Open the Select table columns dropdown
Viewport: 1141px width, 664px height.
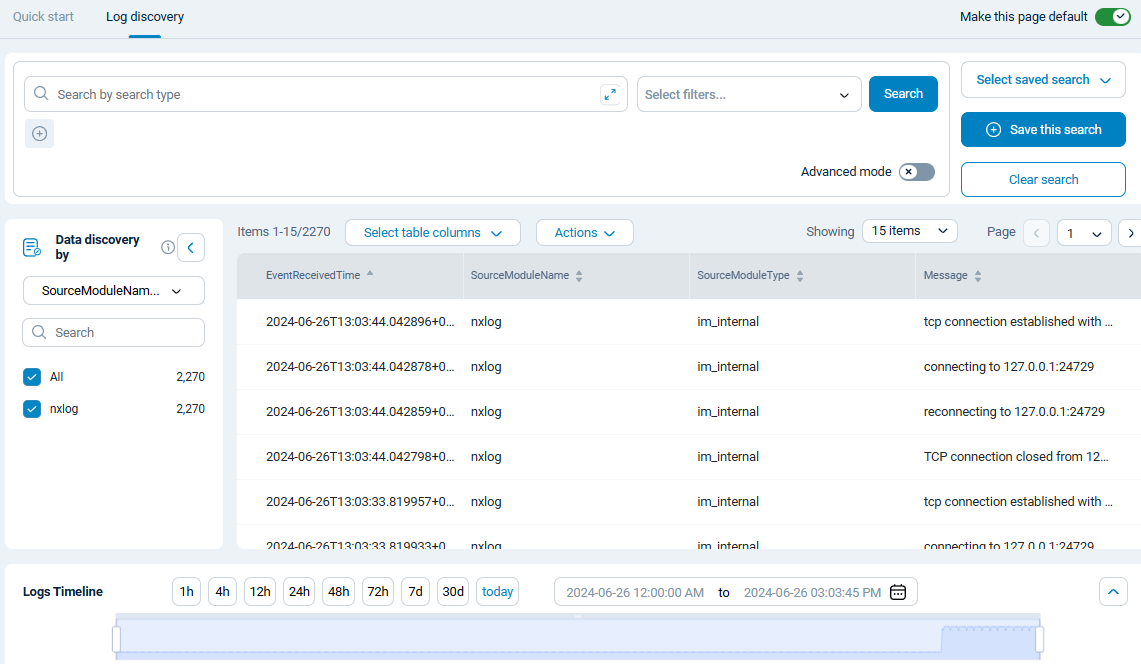432,232
